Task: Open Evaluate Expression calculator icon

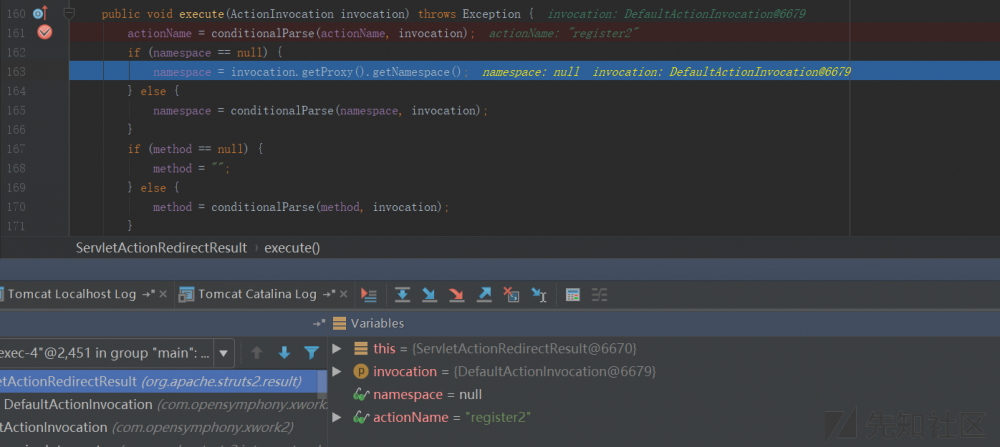Action: coord(573,294)
